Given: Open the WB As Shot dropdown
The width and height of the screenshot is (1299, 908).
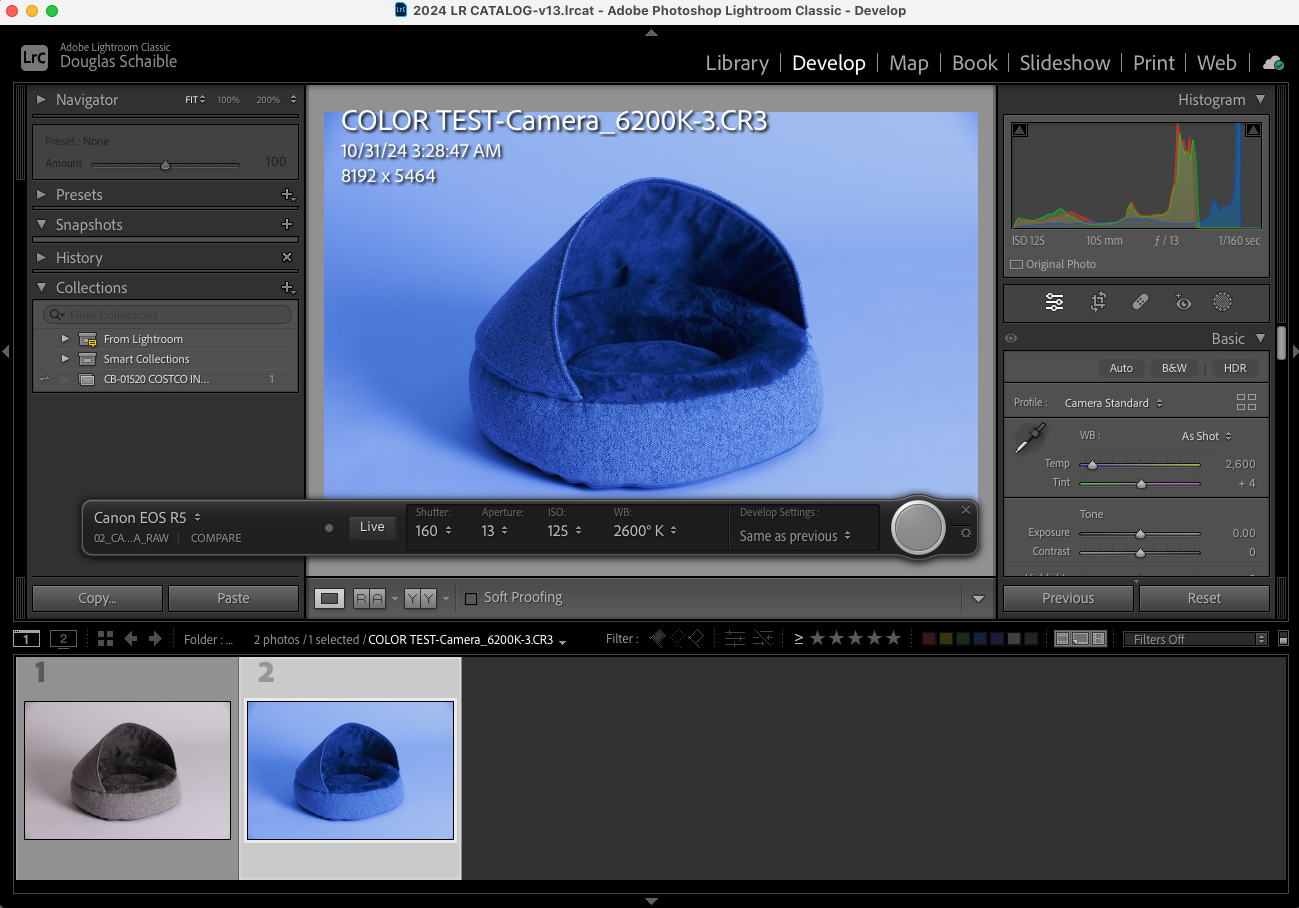Looking at the screenshot, I should pos(1203,435).
